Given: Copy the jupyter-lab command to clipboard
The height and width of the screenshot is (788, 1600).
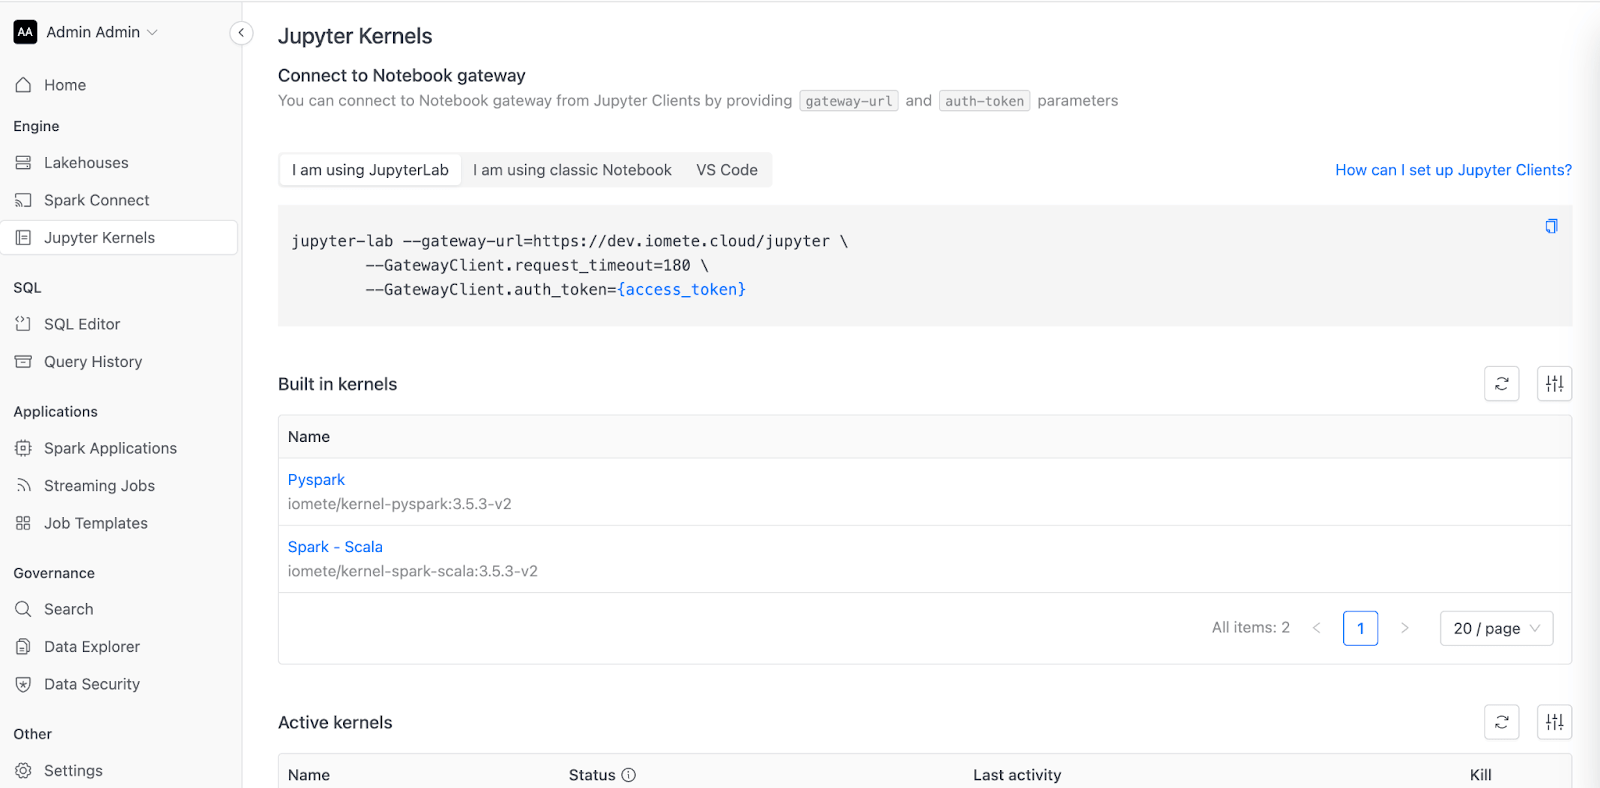Looking at the screenshot, I should tap(1551, 226).
